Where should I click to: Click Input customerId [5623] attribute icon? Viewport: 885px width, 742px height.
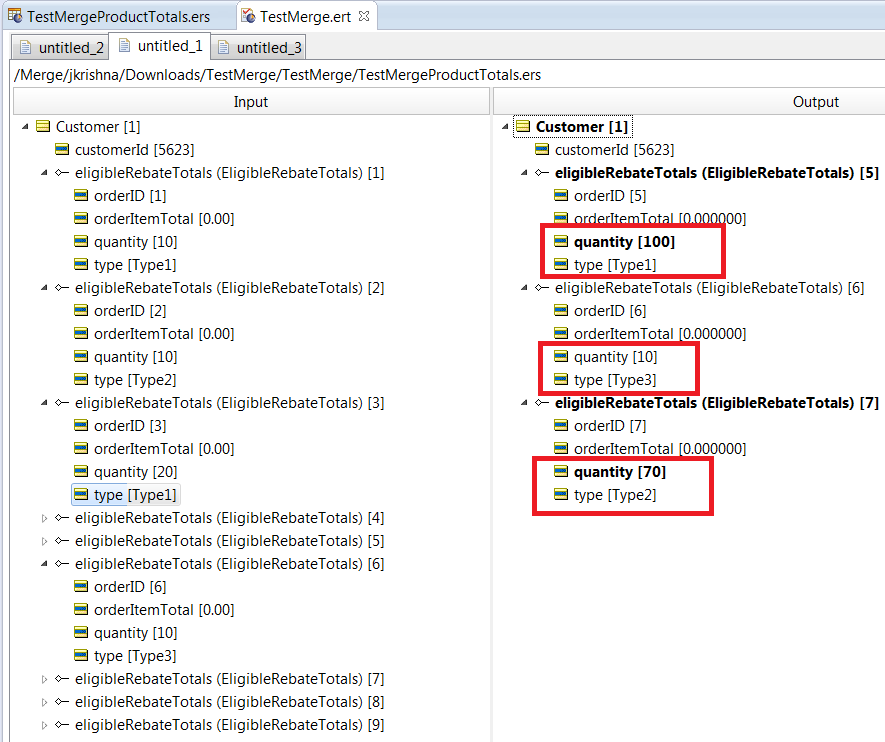[x=62, y=150]
